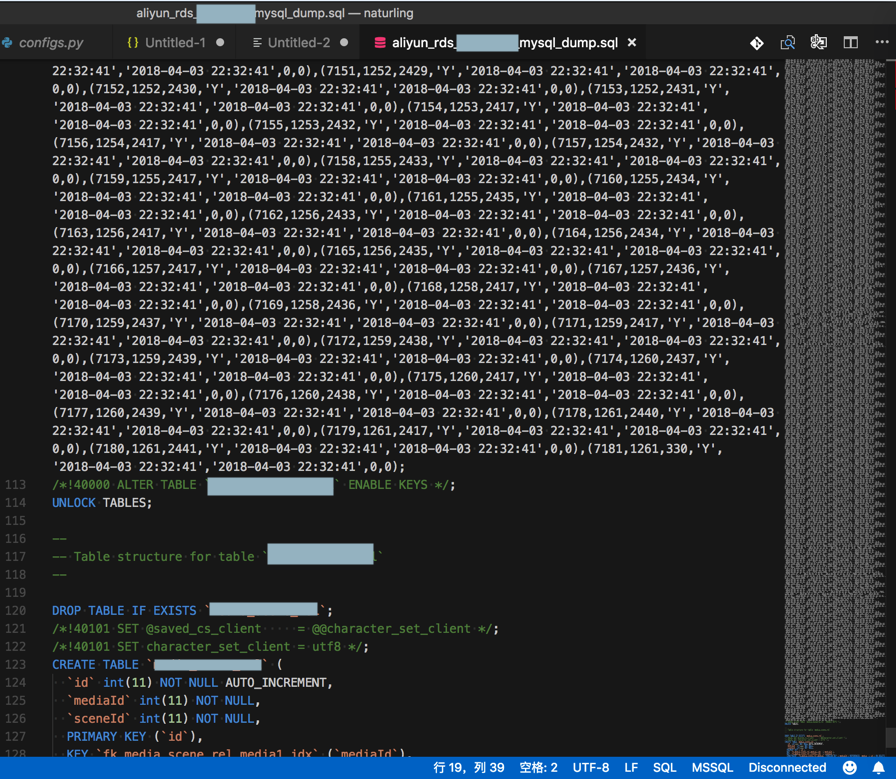
Task: Click the Python icon on configs.py tab
Action: pyautogui.click(x=7, y=42)
